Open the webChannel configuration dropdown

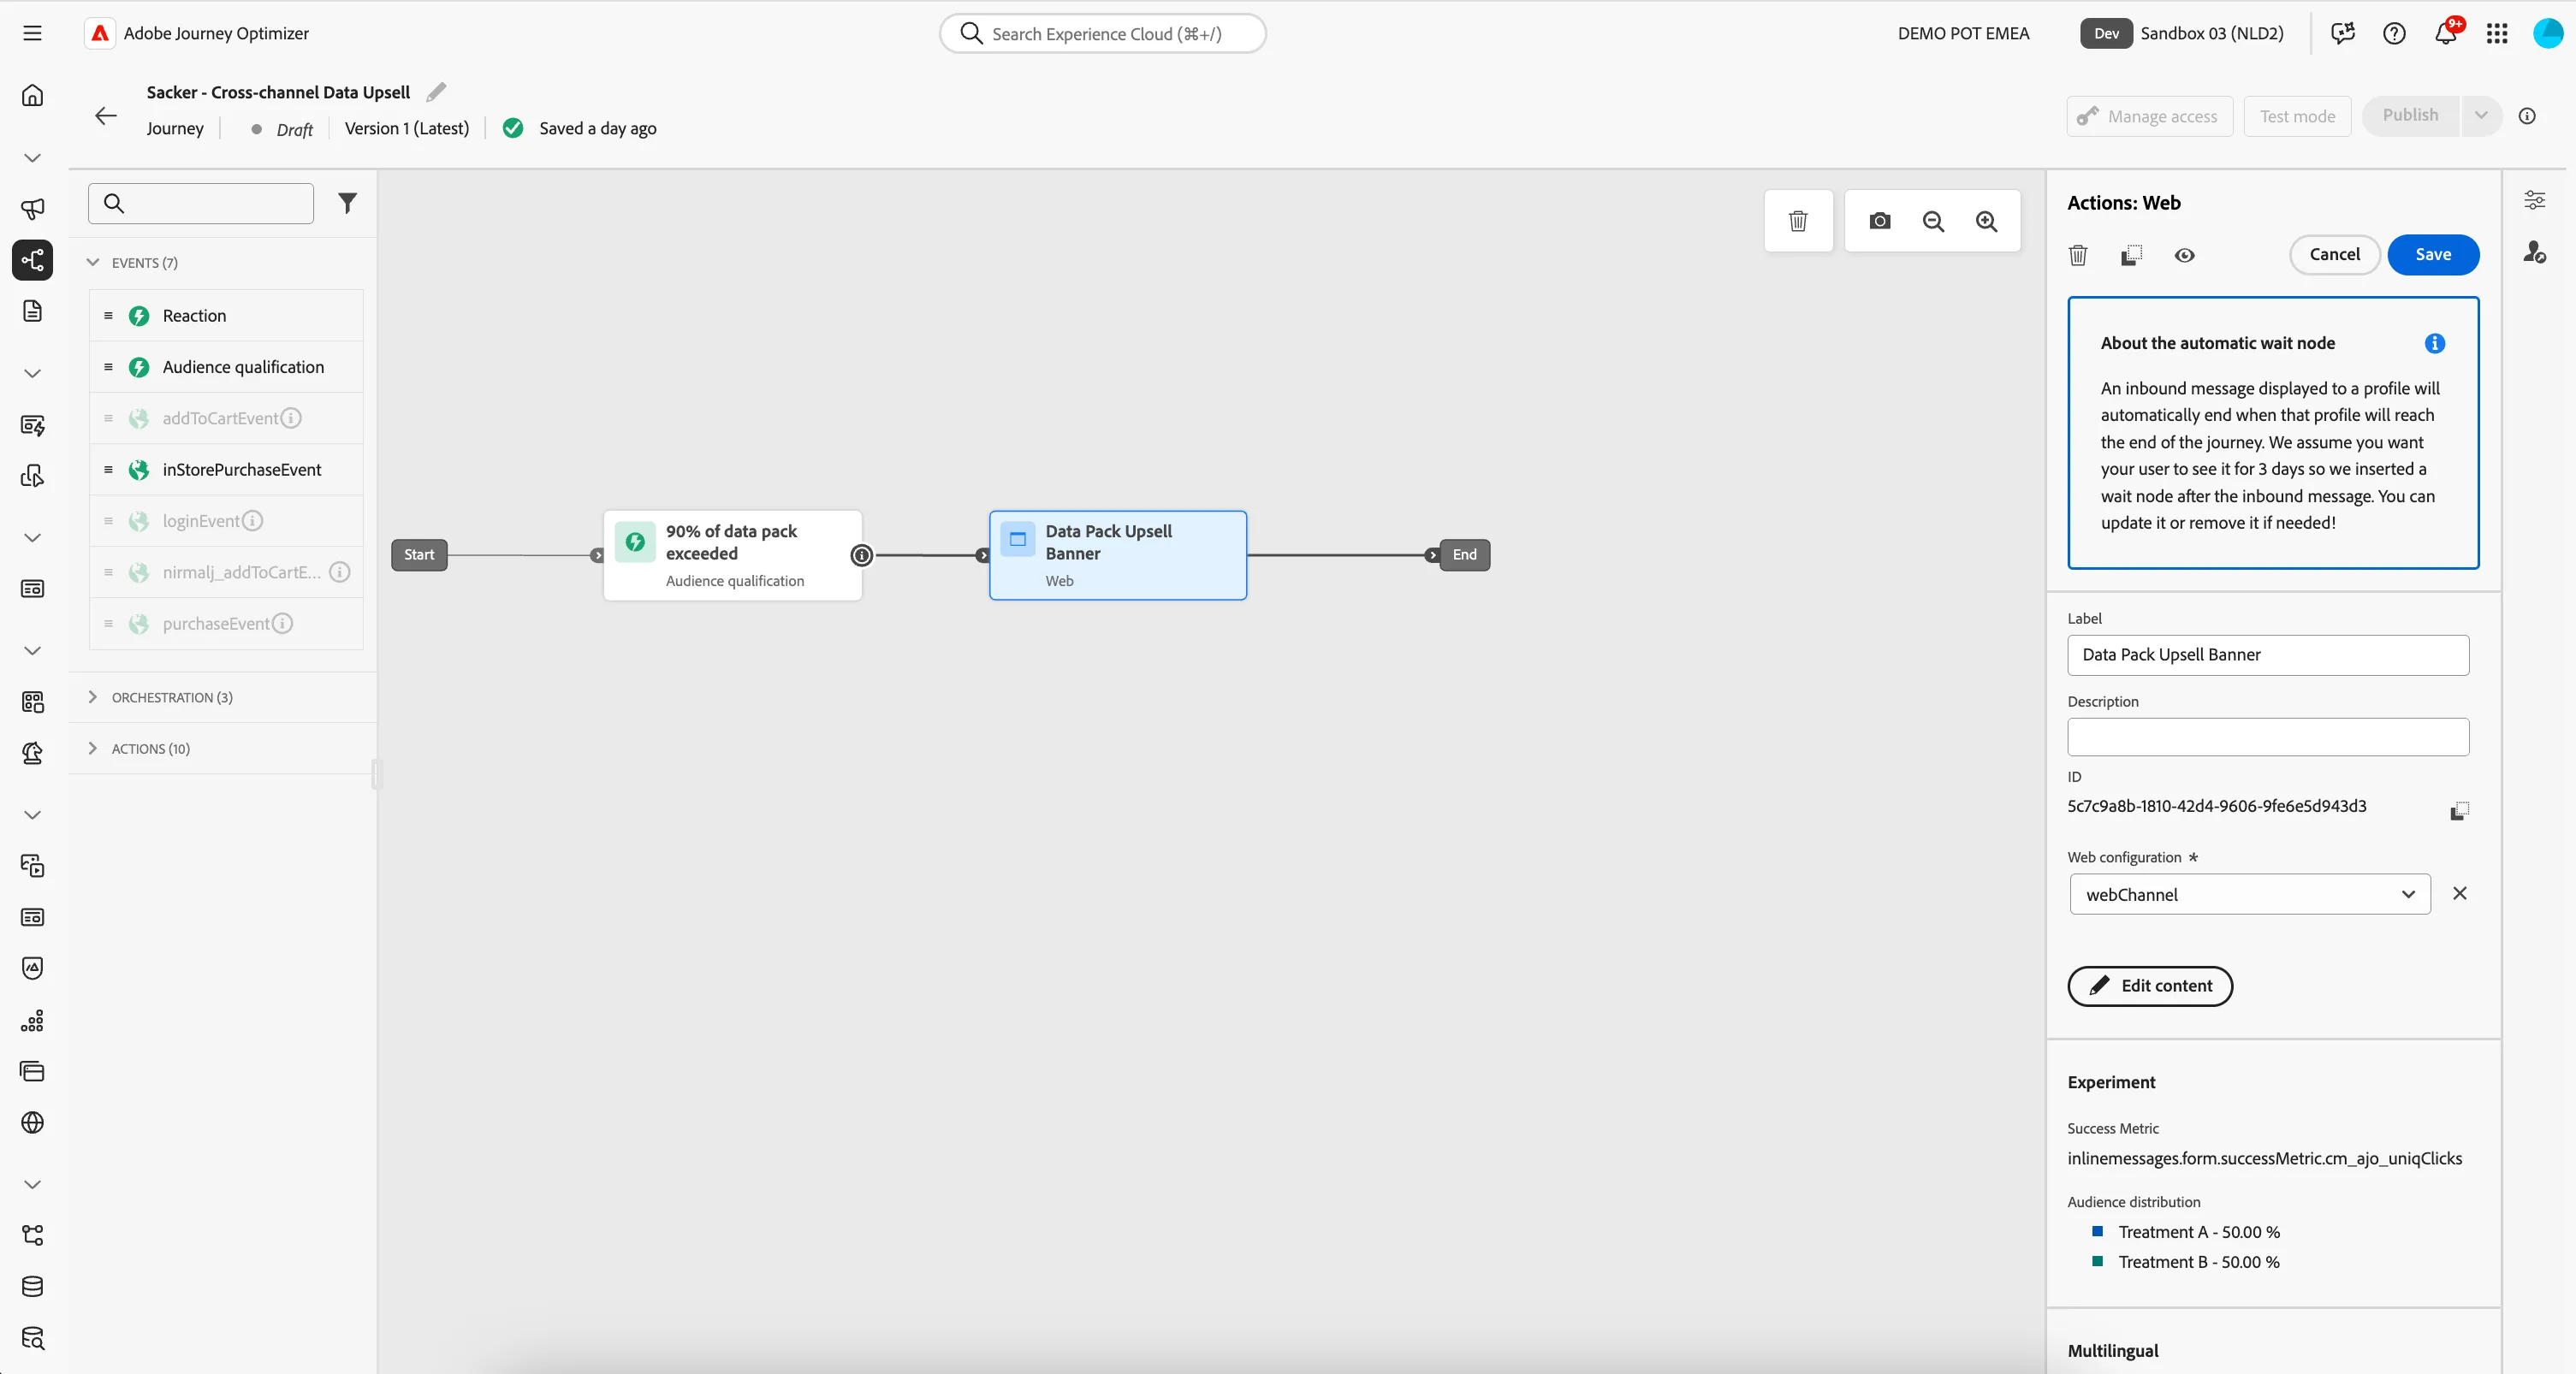click(2249, 894)
